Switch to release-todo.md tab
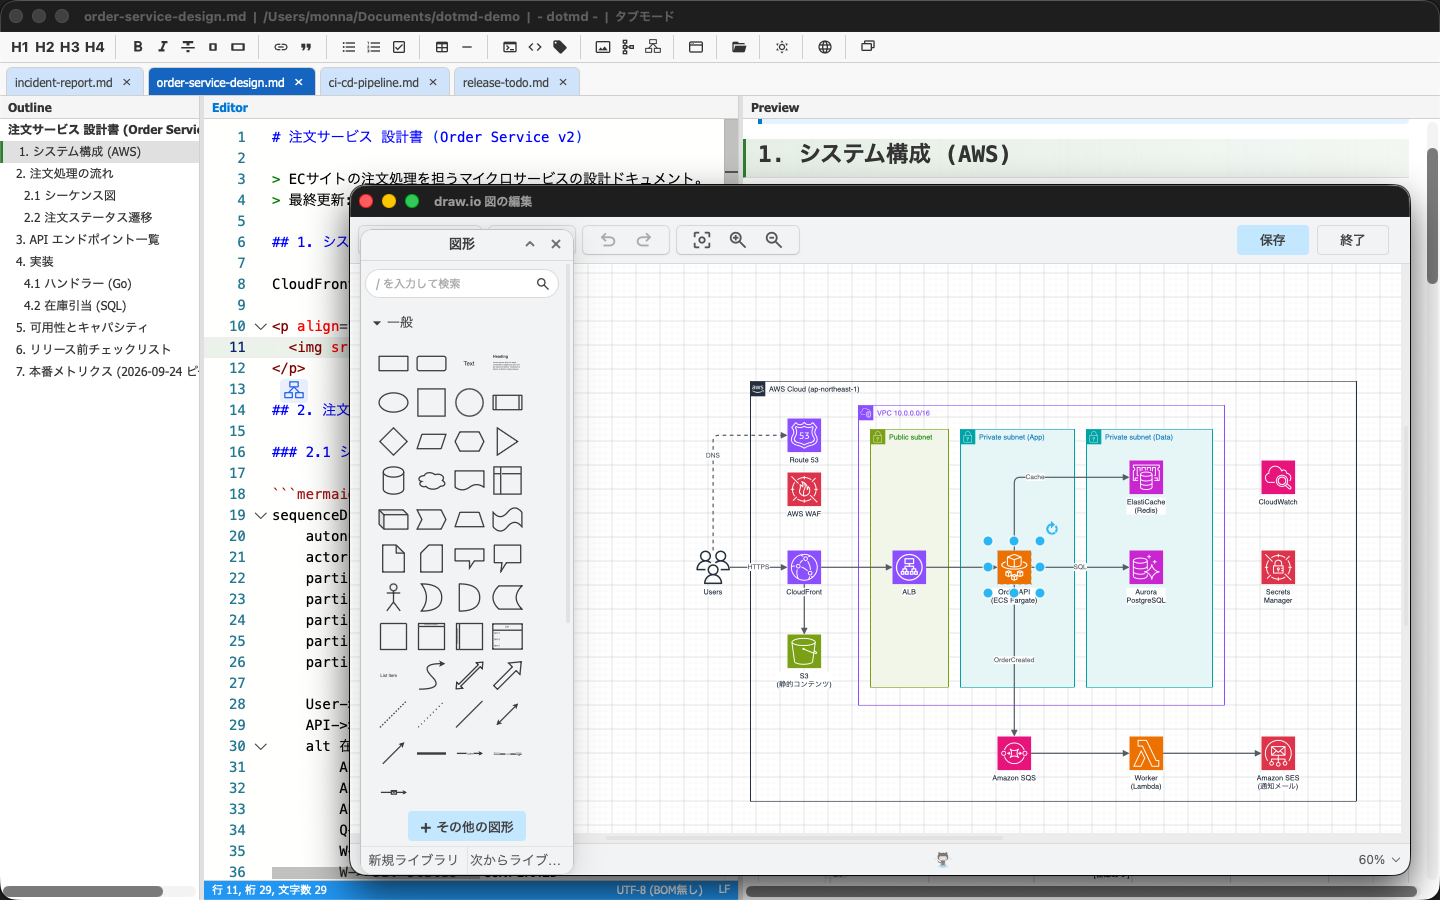This screenshot has width=1440, height=900. (x=506, y=82)
